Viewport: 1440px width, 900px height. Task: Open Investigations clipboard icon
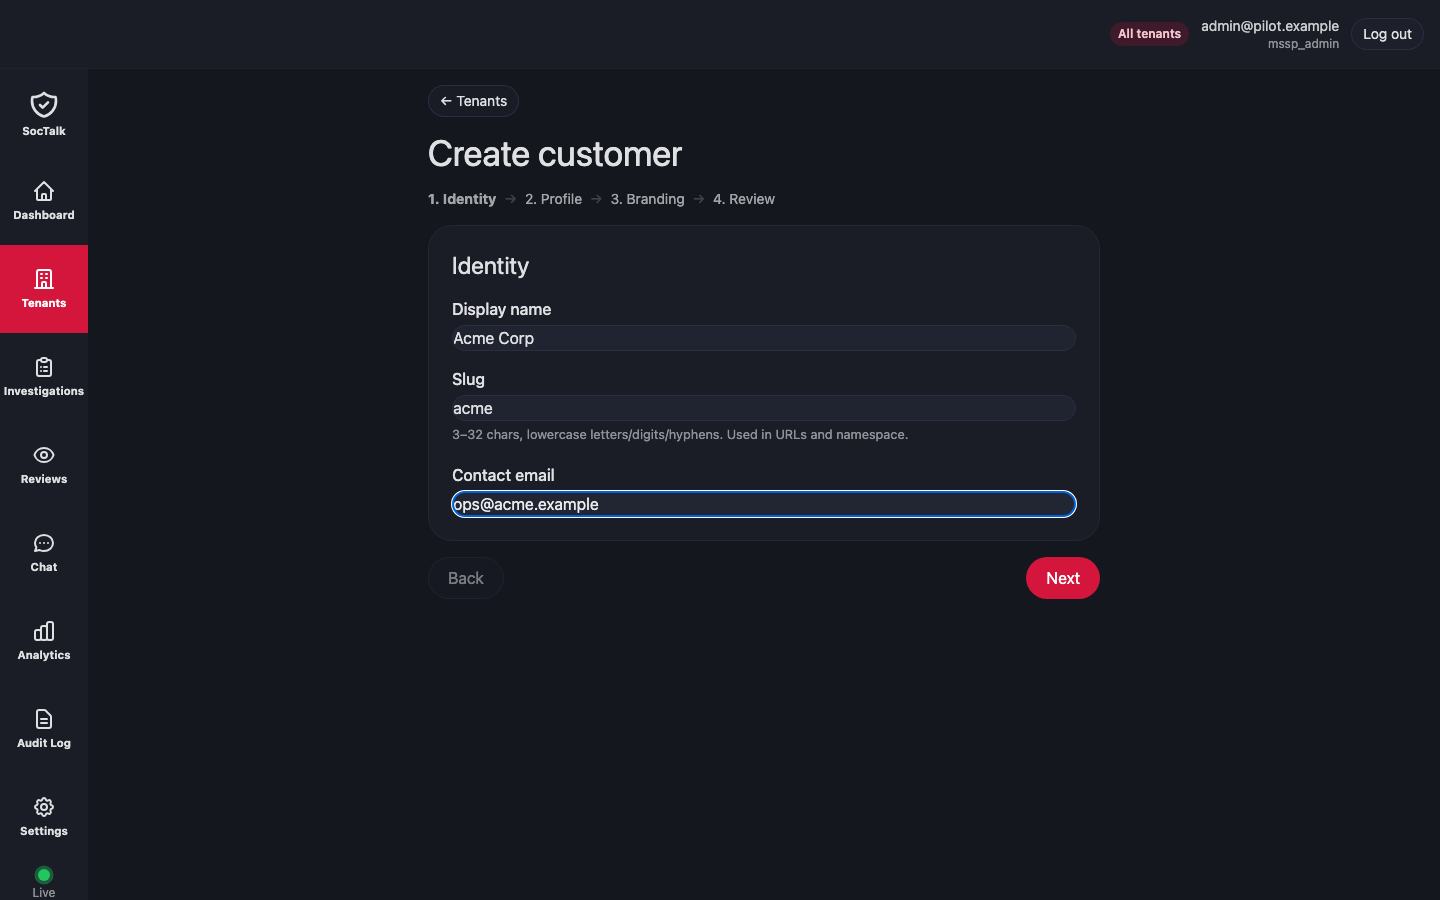[x=44, y=367]
